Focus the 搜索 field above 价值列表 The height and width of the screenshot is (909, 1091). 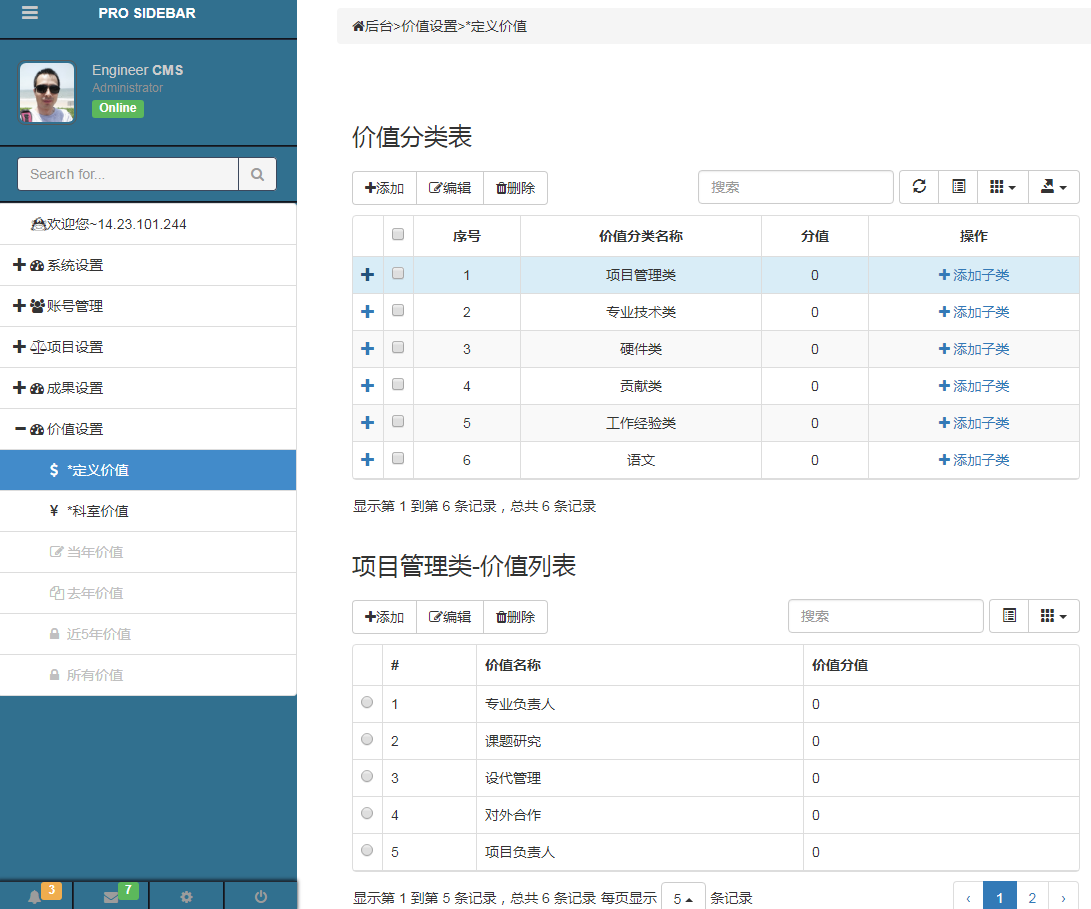(885, 615)
